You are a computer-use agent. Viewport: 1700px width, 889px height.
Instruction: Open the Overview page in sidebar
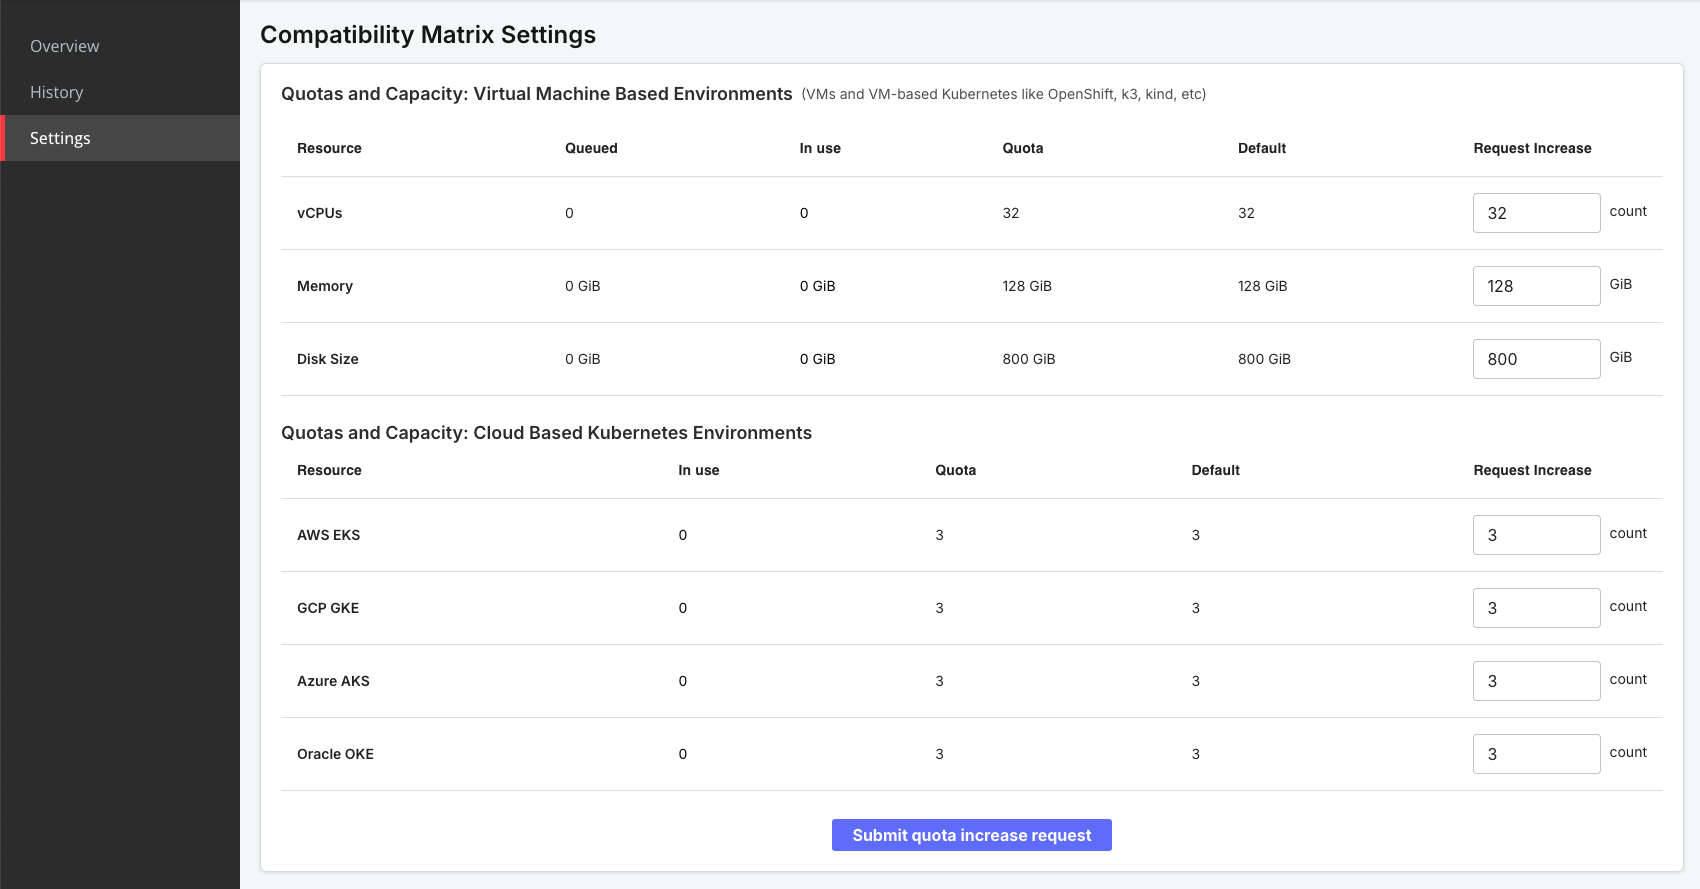tap(65, 46)
